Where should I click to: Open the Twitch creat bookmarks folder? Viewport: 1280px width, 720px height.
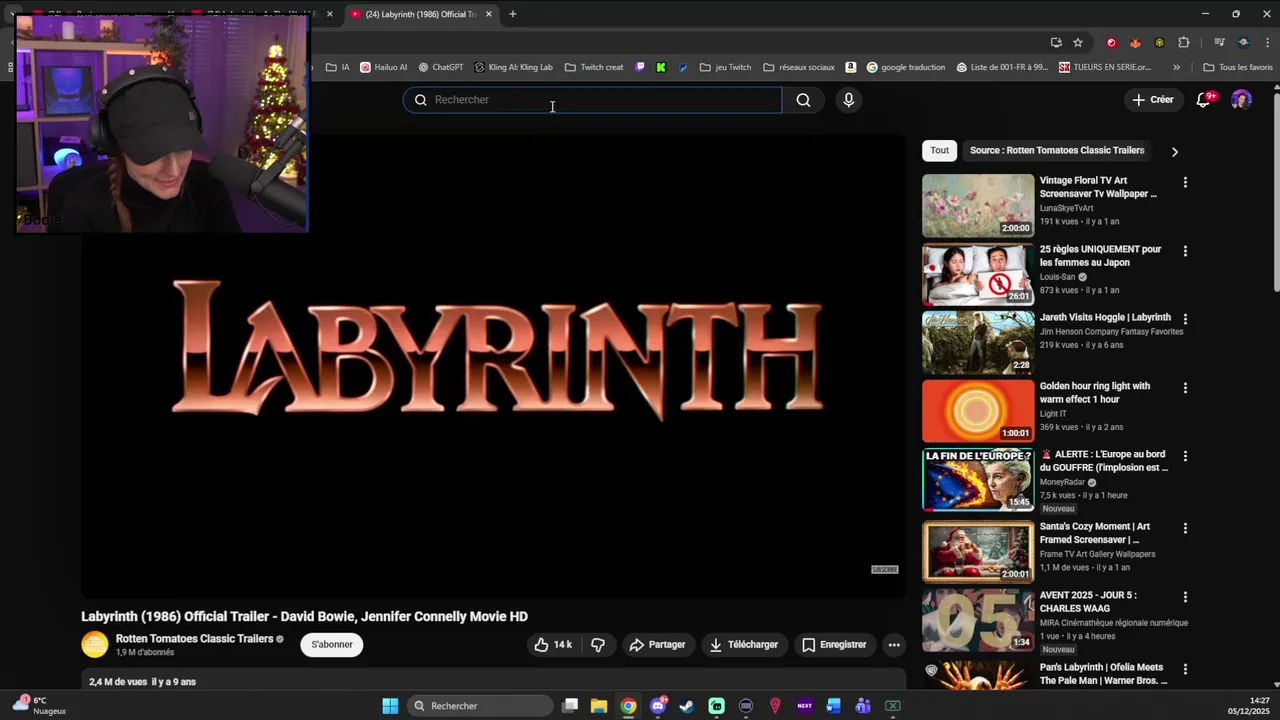click(594, 67)
